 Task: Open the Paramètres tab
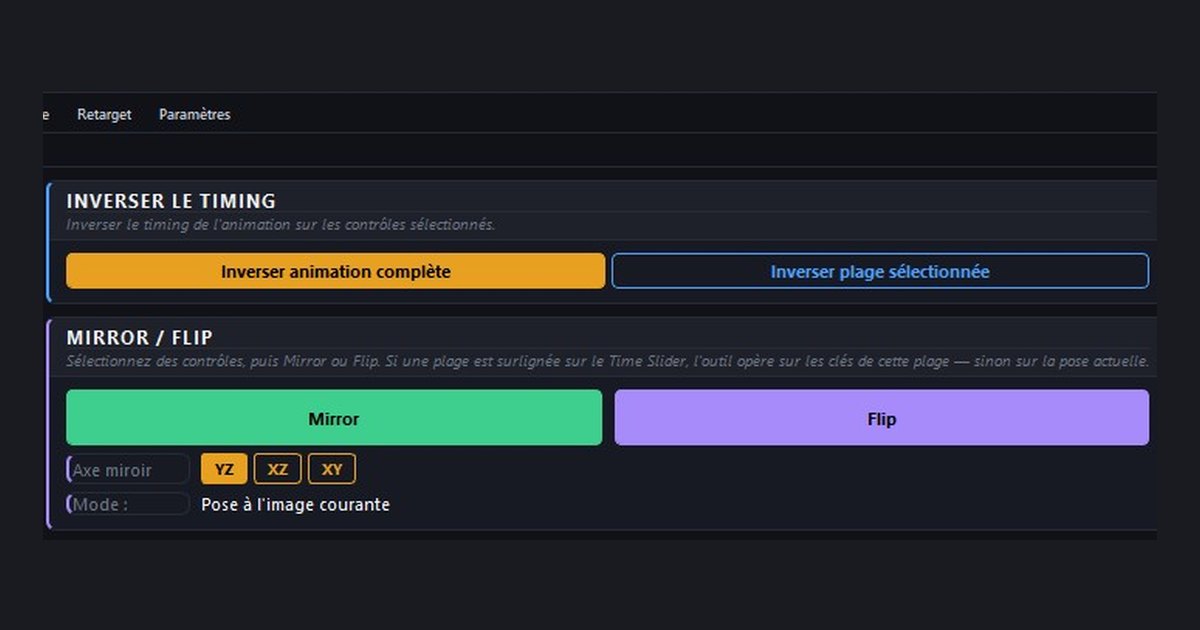click(x=195, y=115)
